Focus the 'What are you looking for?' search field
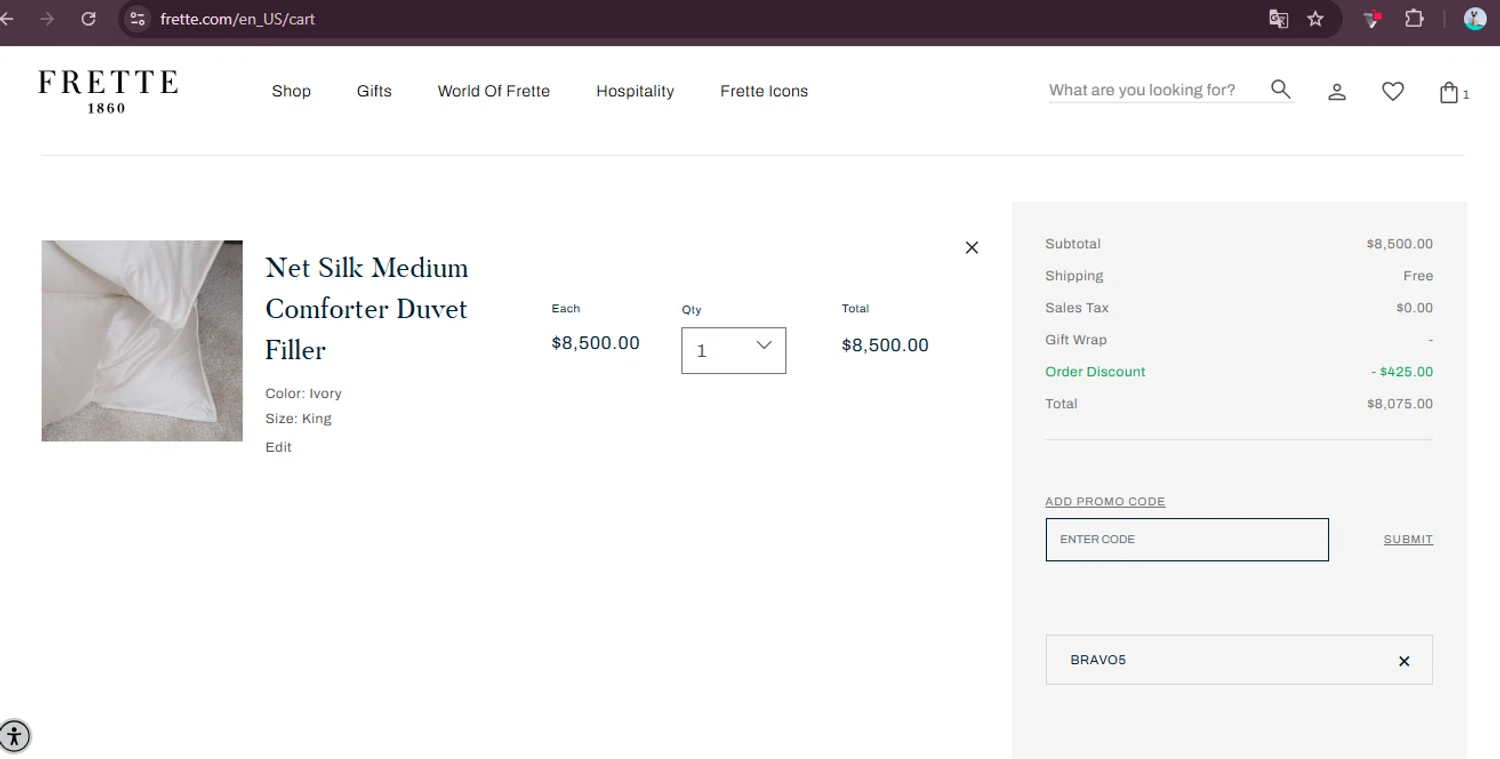Viewport: 1500px width, 759px height. point(1157,90)
